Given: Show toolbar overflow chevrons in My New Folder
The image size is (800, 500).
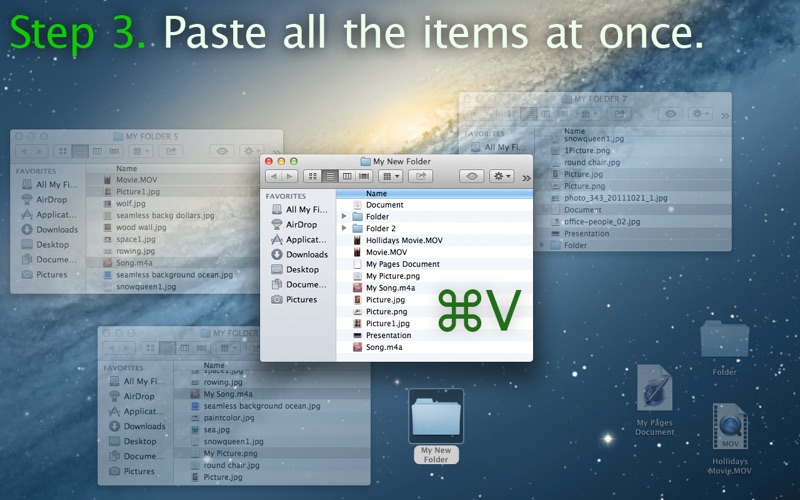Looking at the screenshot, I should click(x=526, y=178).
